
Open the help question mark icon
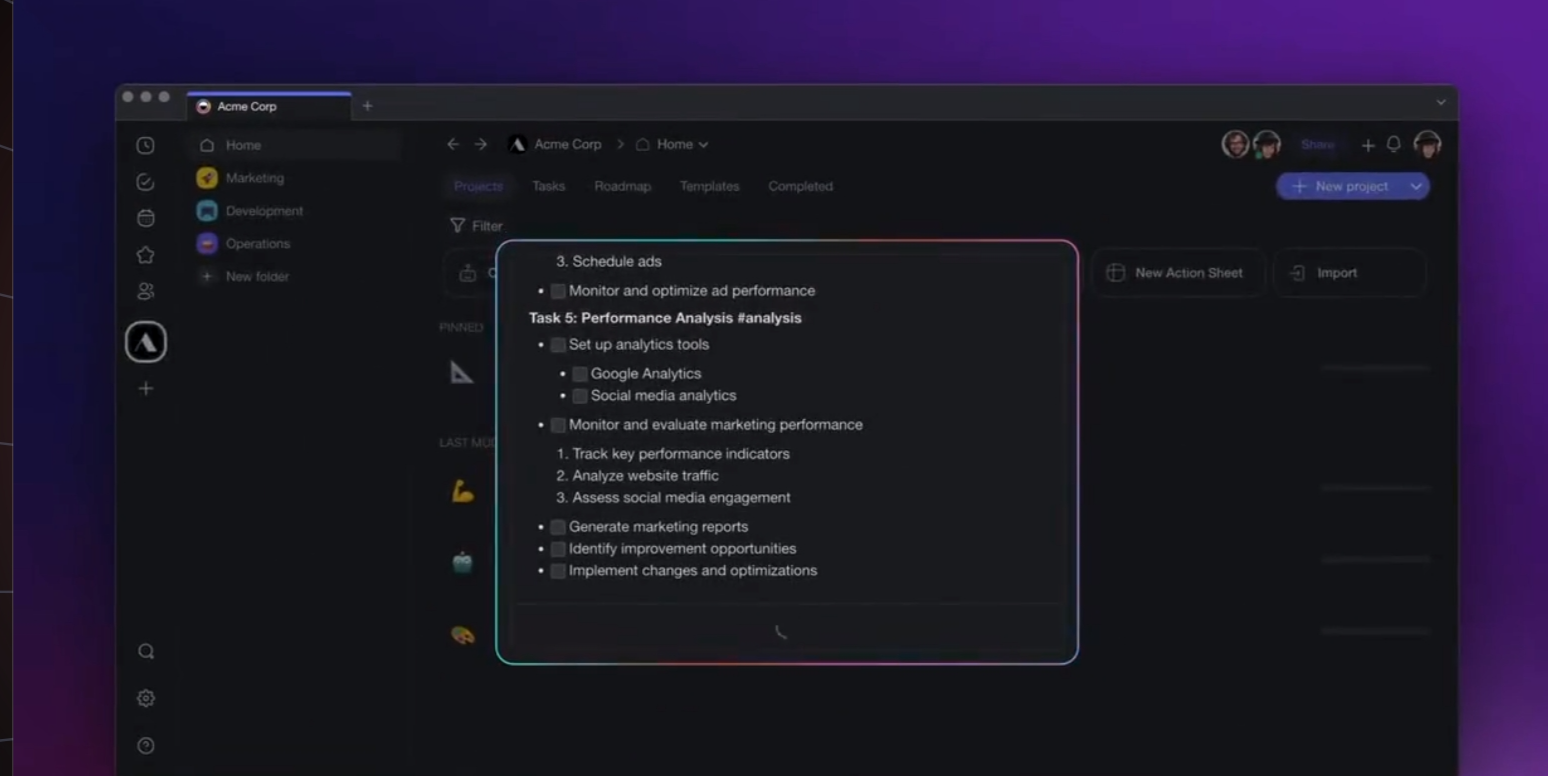(x=146, y=745)
